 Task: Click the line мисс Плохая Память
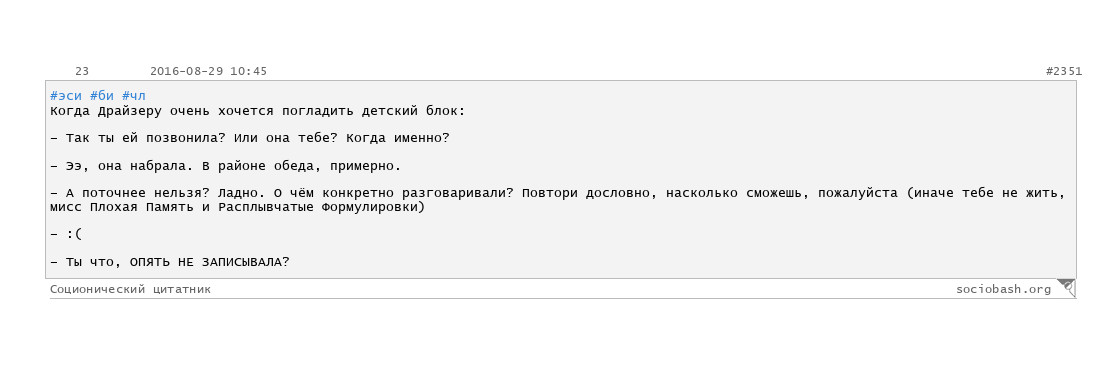237,207
